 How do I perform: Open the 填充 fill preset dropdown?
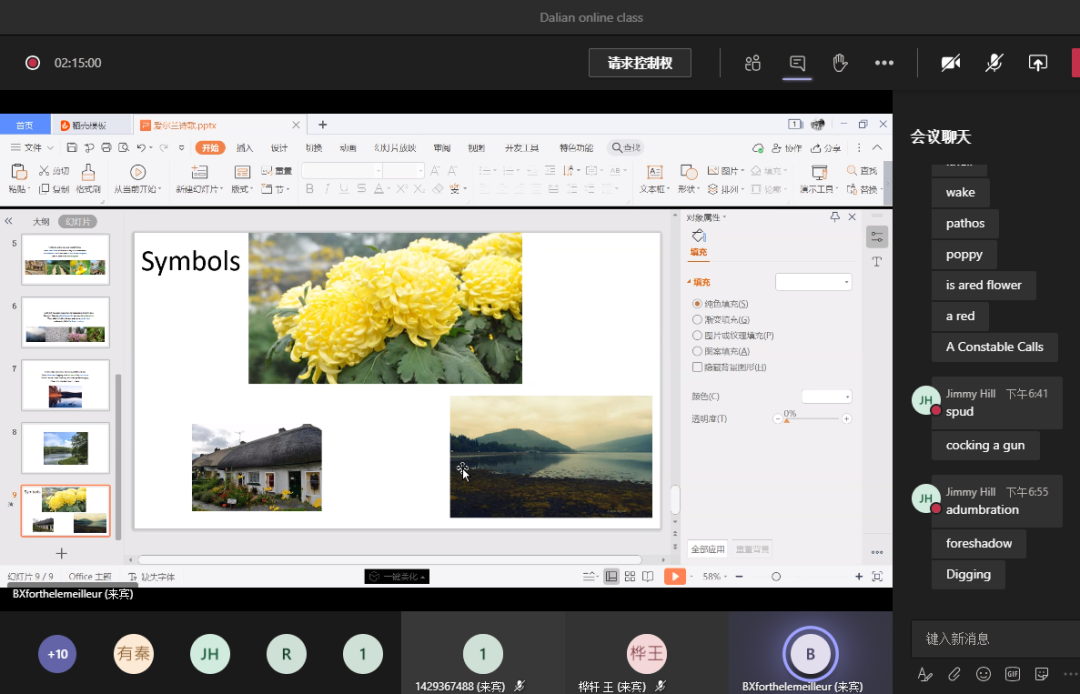point(813,283)
